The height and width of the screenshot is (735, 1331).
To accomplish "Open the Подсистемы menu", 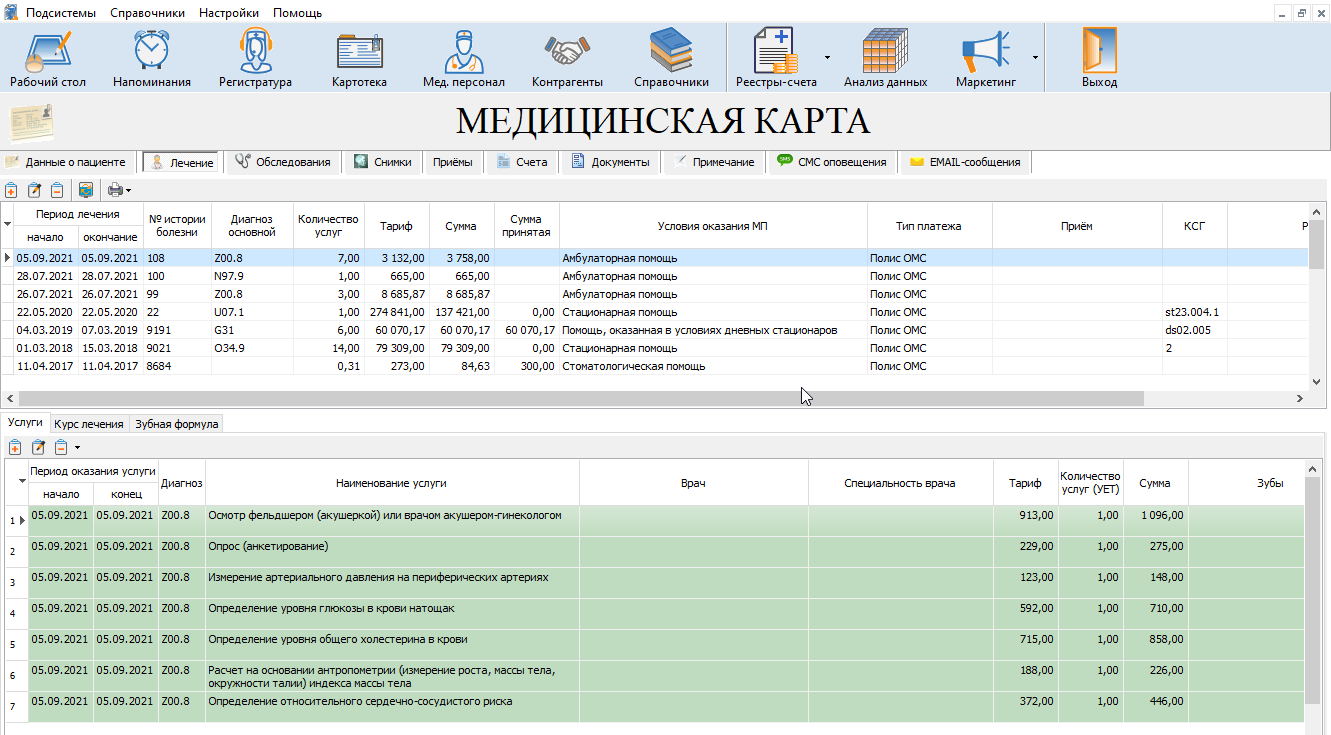I will [x=61, y=13].
